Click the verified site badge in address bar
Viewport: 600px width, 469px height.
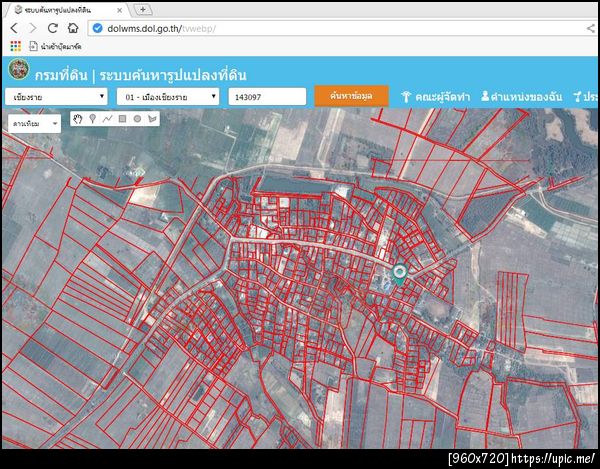point(98,28)
